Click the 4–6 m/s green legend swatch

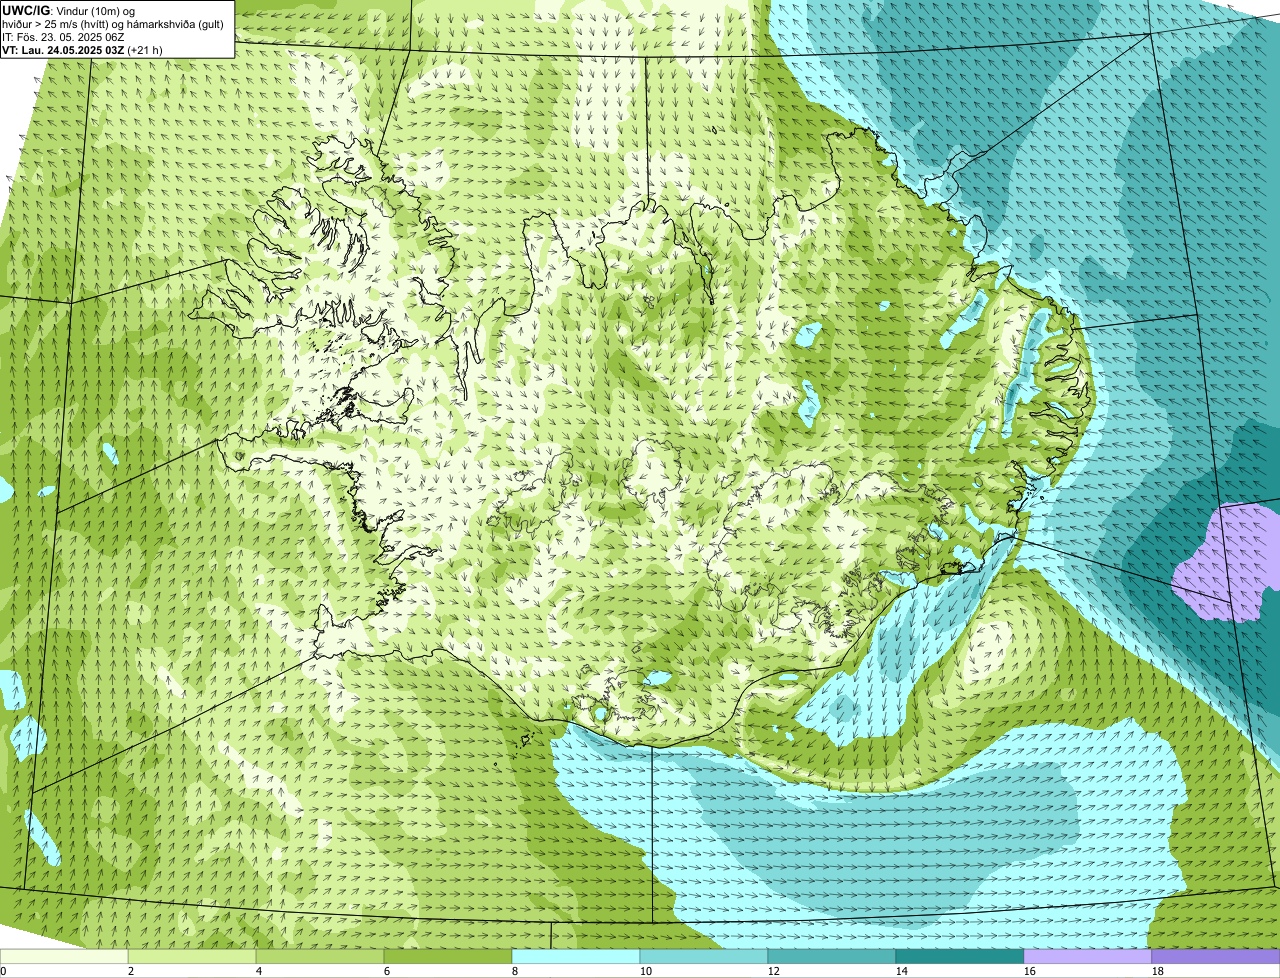point(320,956)
